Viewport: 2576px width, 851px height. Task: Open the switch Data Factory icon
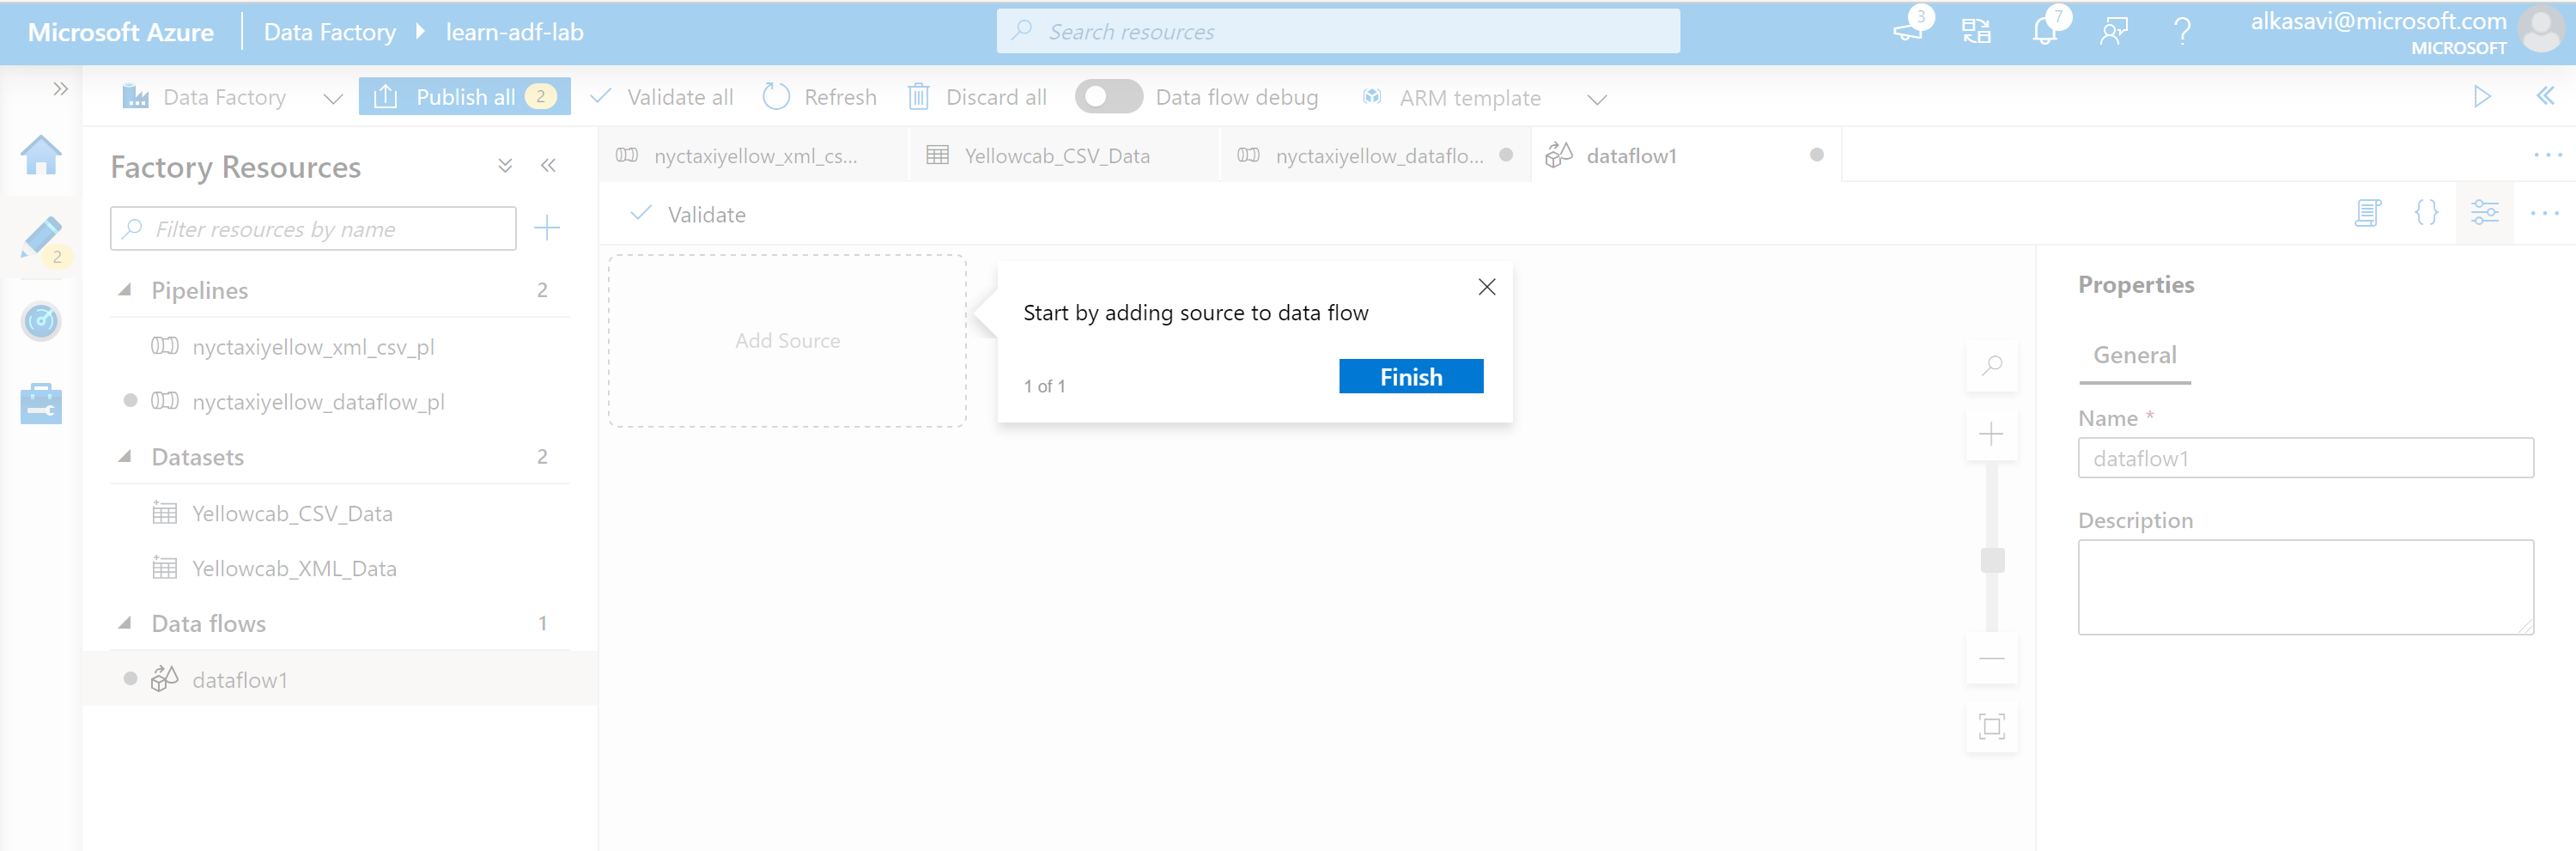pos(1976,31)
